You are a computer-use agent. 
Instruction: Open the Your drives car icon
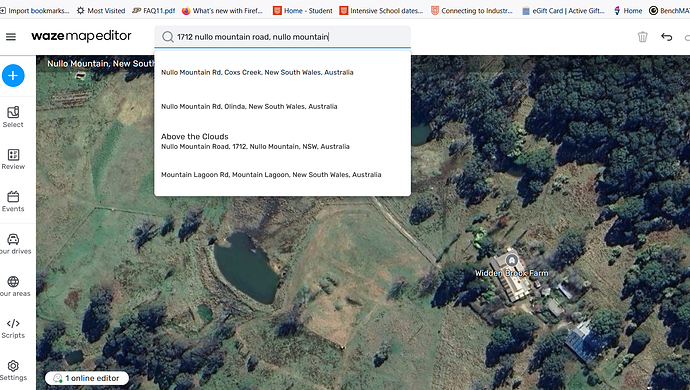coord(13,244)
